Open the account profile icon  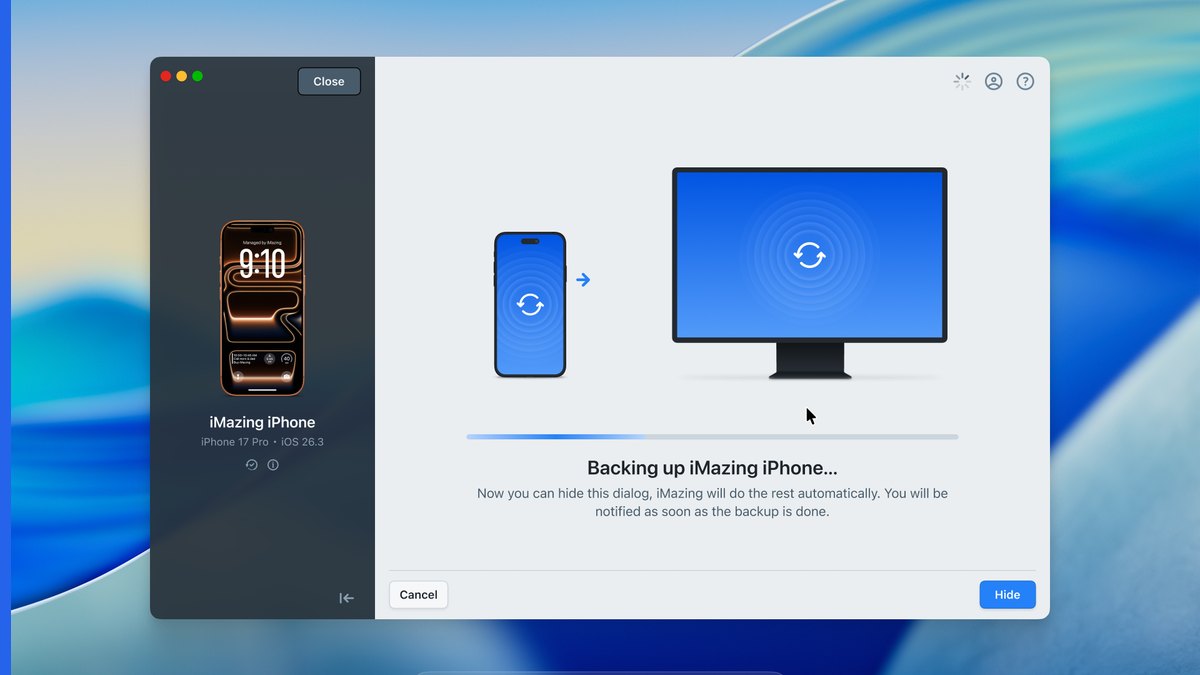pos(993,82)
